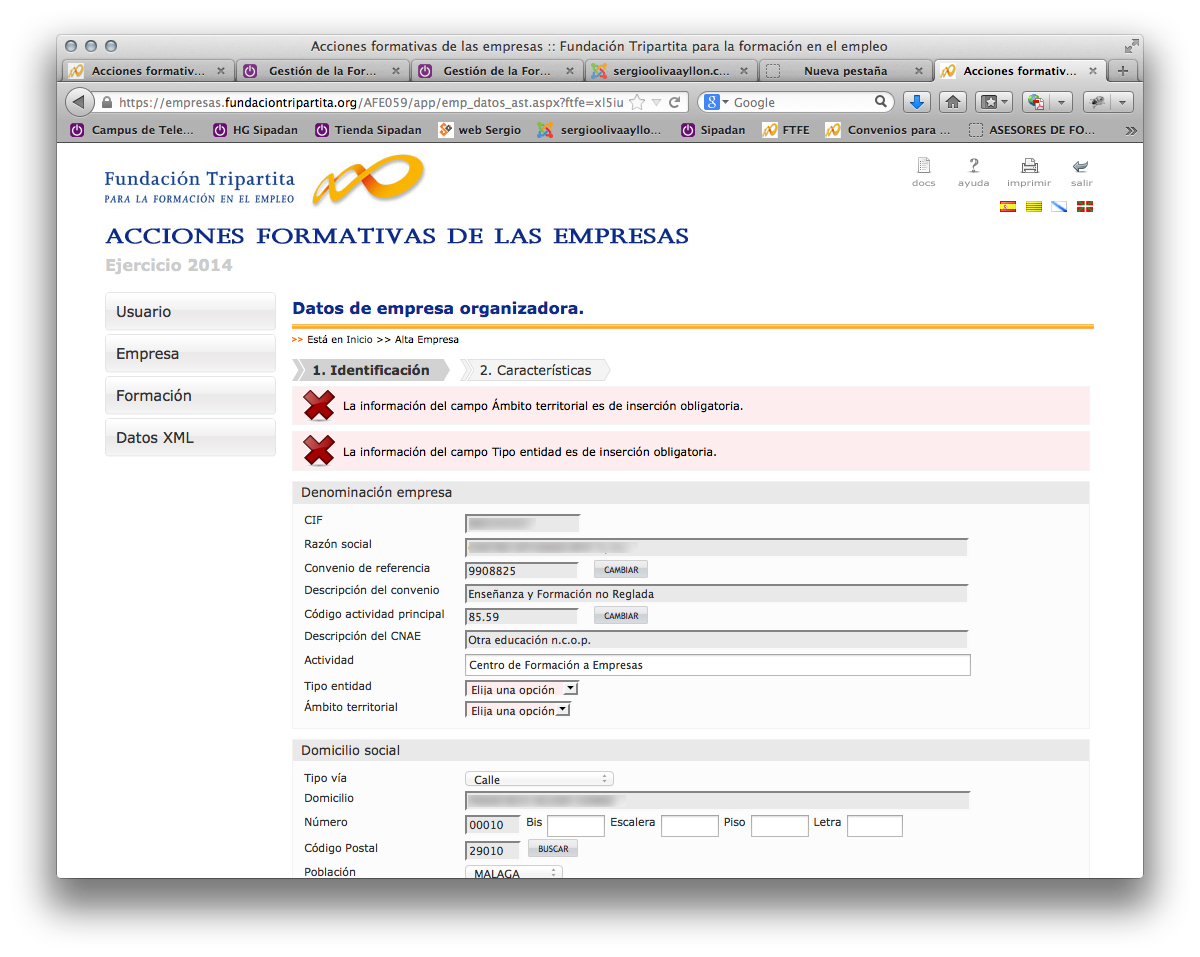Open the bookmarks menu toolbar icon

coord(994,102)
